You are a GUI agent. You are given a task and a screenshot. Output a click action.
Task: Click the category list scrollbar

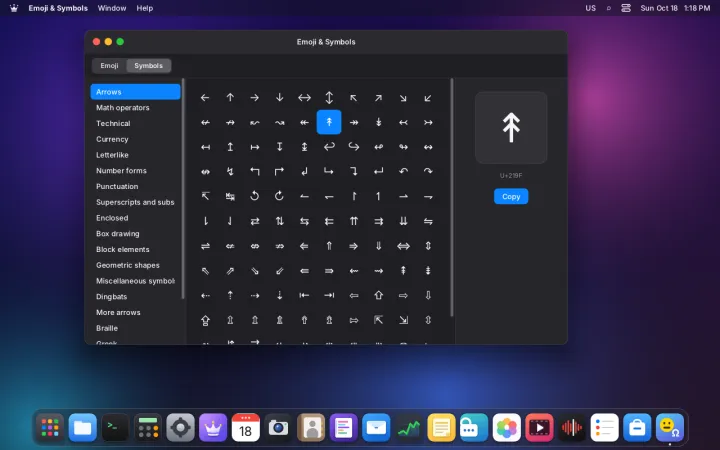(x=183, y=189)
